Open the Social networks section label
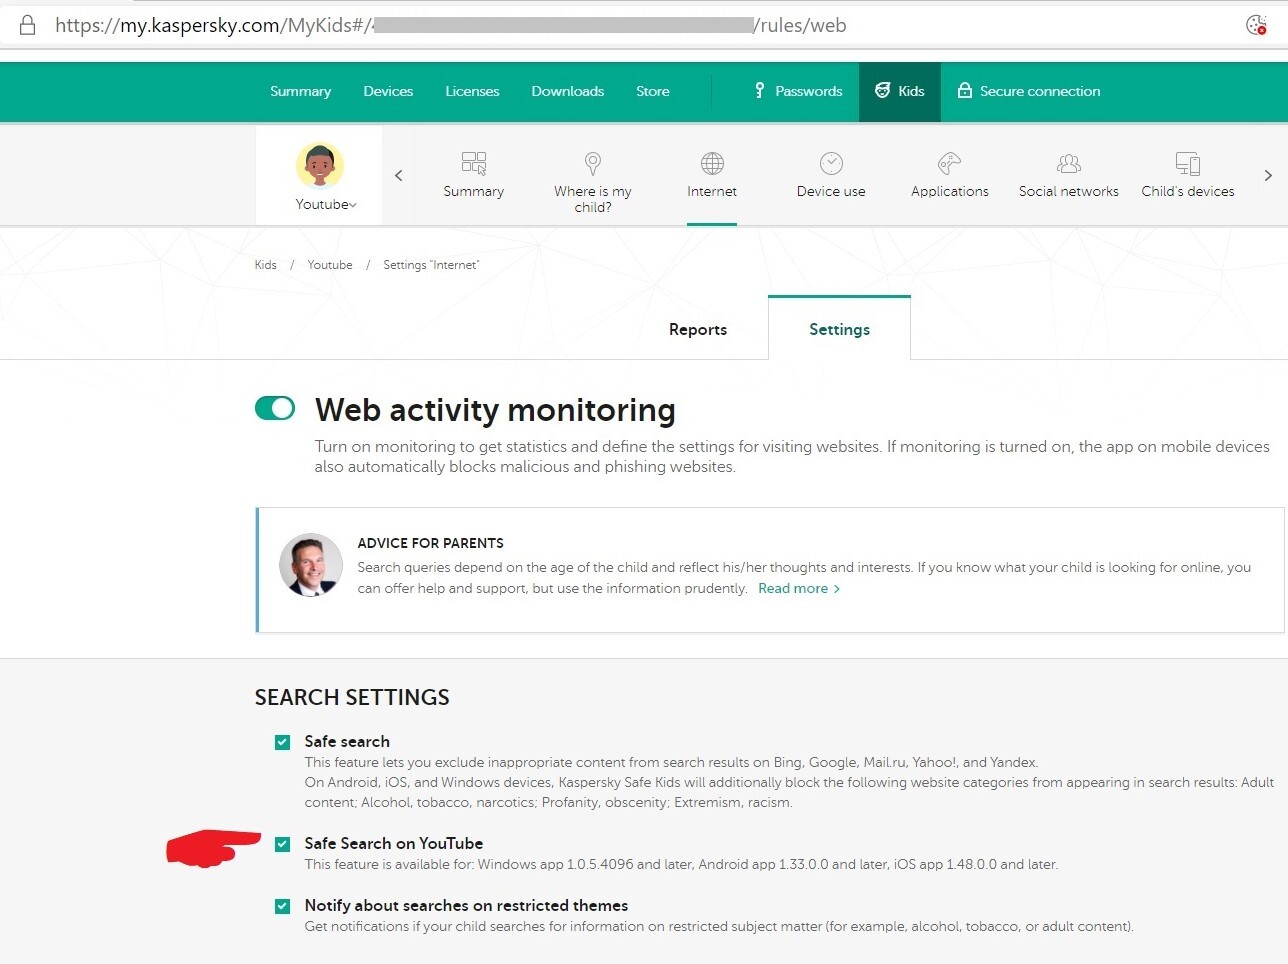 [1069, 191]
